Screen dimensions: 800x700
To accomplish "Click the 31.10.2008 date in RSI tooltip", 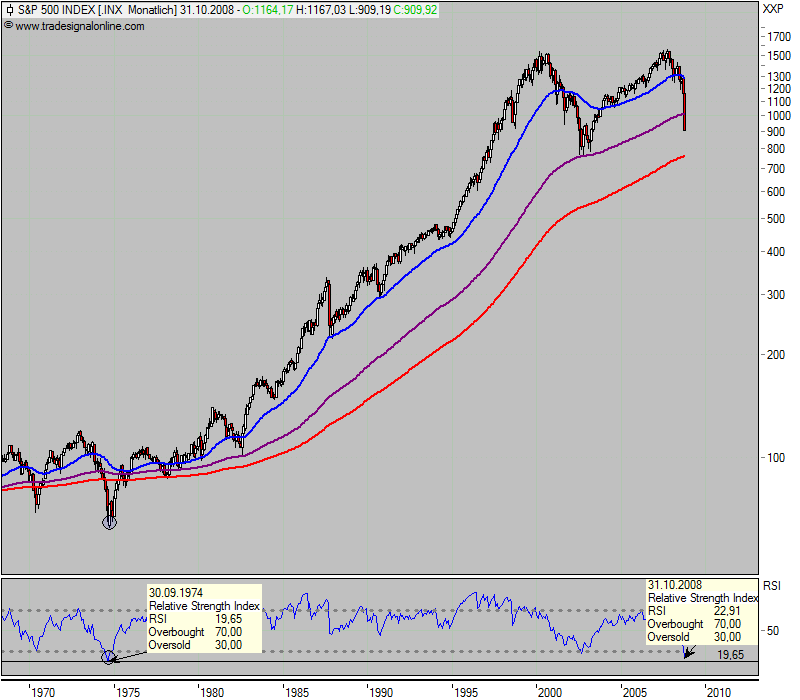I will tap(675, 585).
